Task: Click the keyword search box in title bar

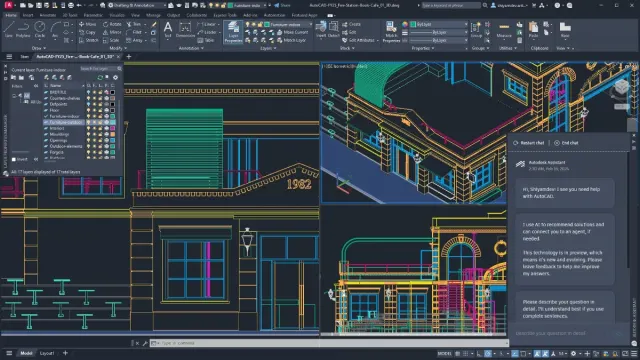Action: click(x=451, y=5)
